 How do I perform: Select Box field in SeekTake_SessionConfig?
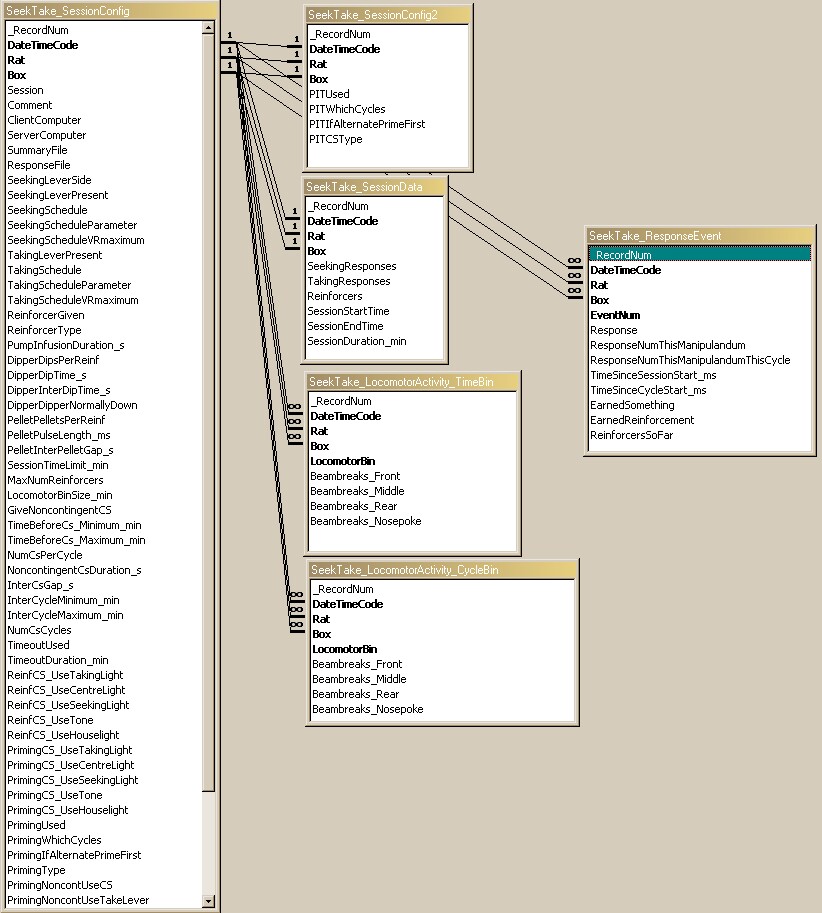[x=16, y=75]
